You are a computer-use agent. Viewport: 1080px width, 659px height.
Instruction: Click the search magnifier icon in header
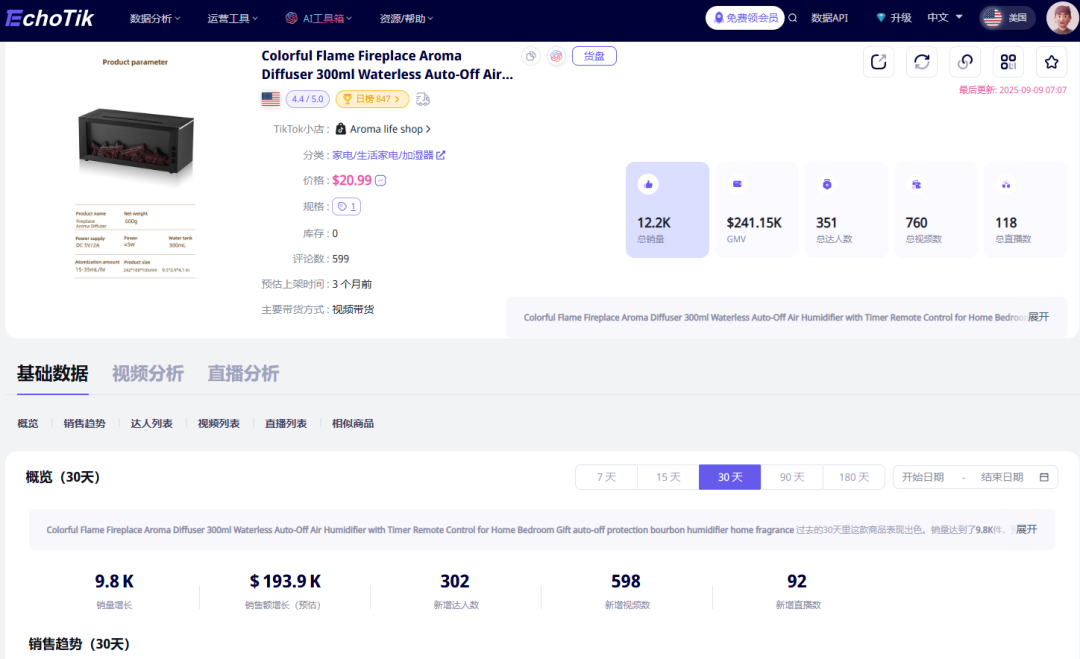[x=793, y=18]
